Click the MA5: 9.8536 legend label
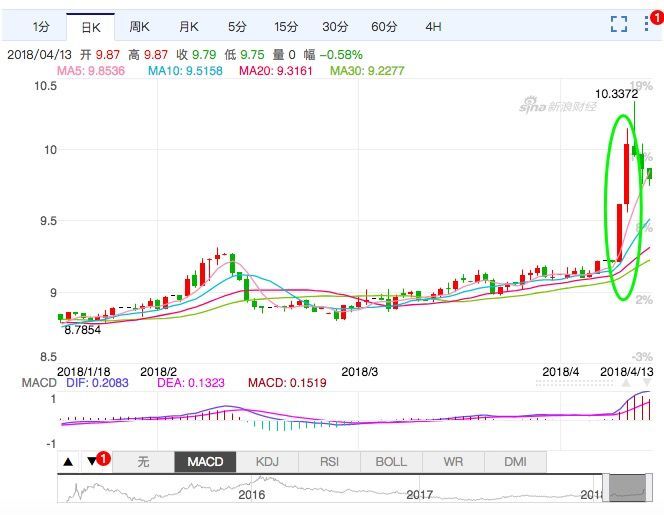 pyautogui.click(x=91, y=71)
